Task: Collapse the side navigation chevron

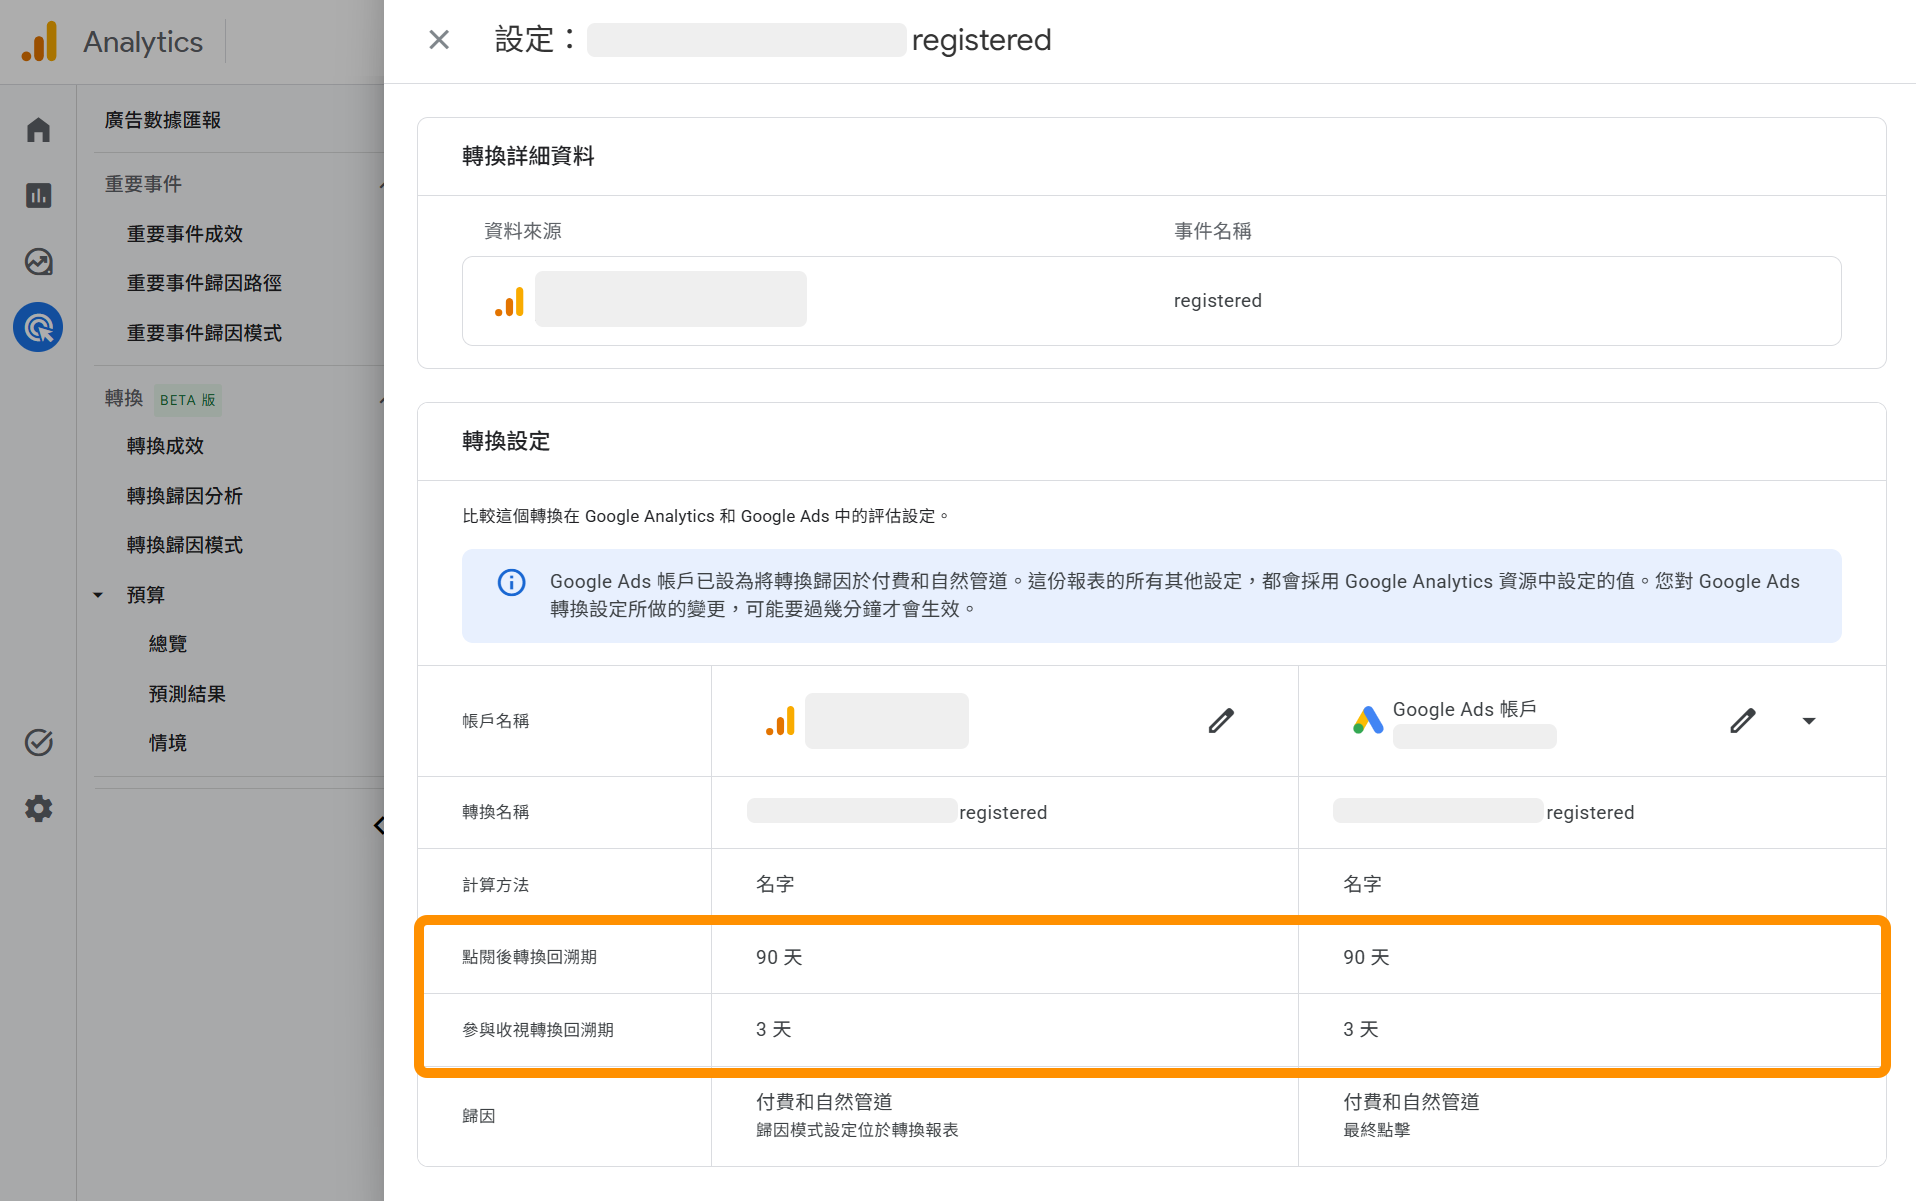Action: point(379,825)
